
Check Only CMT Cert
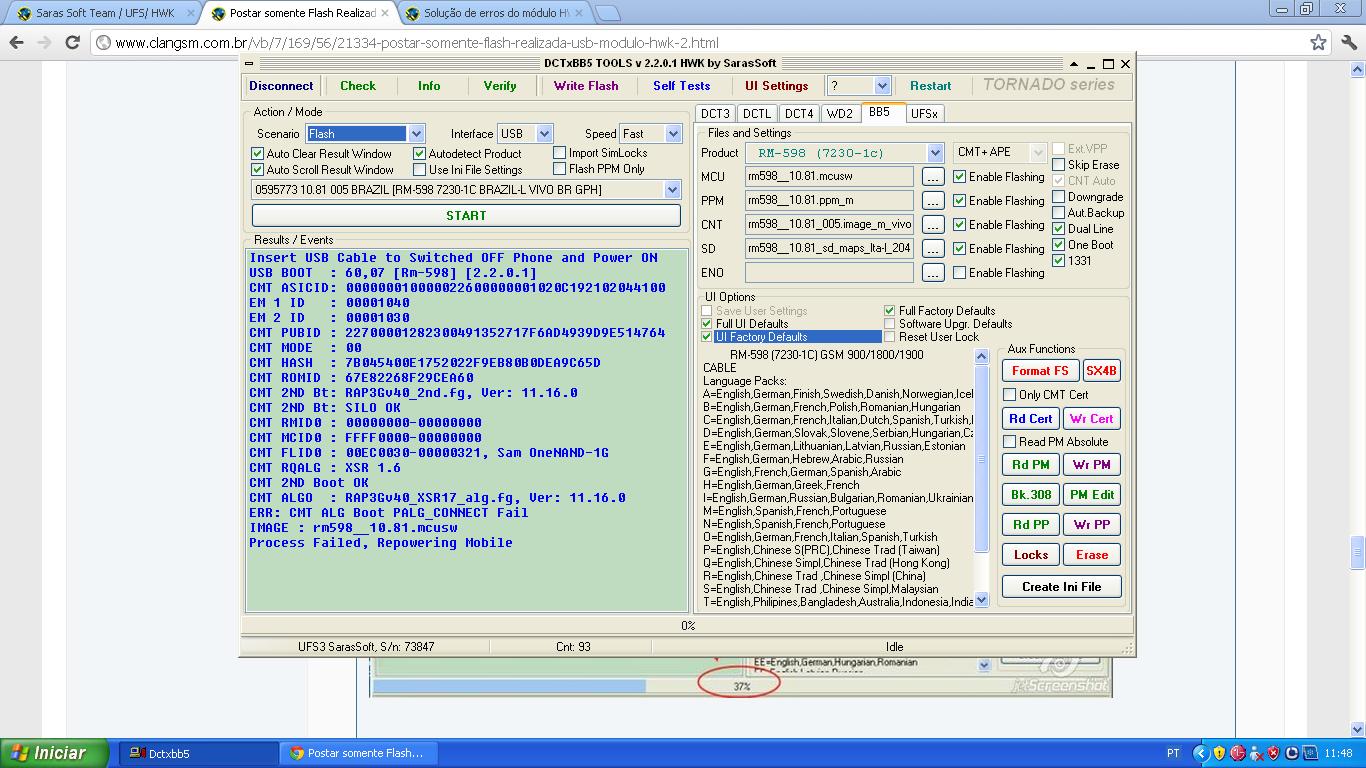coord(1009,395)
